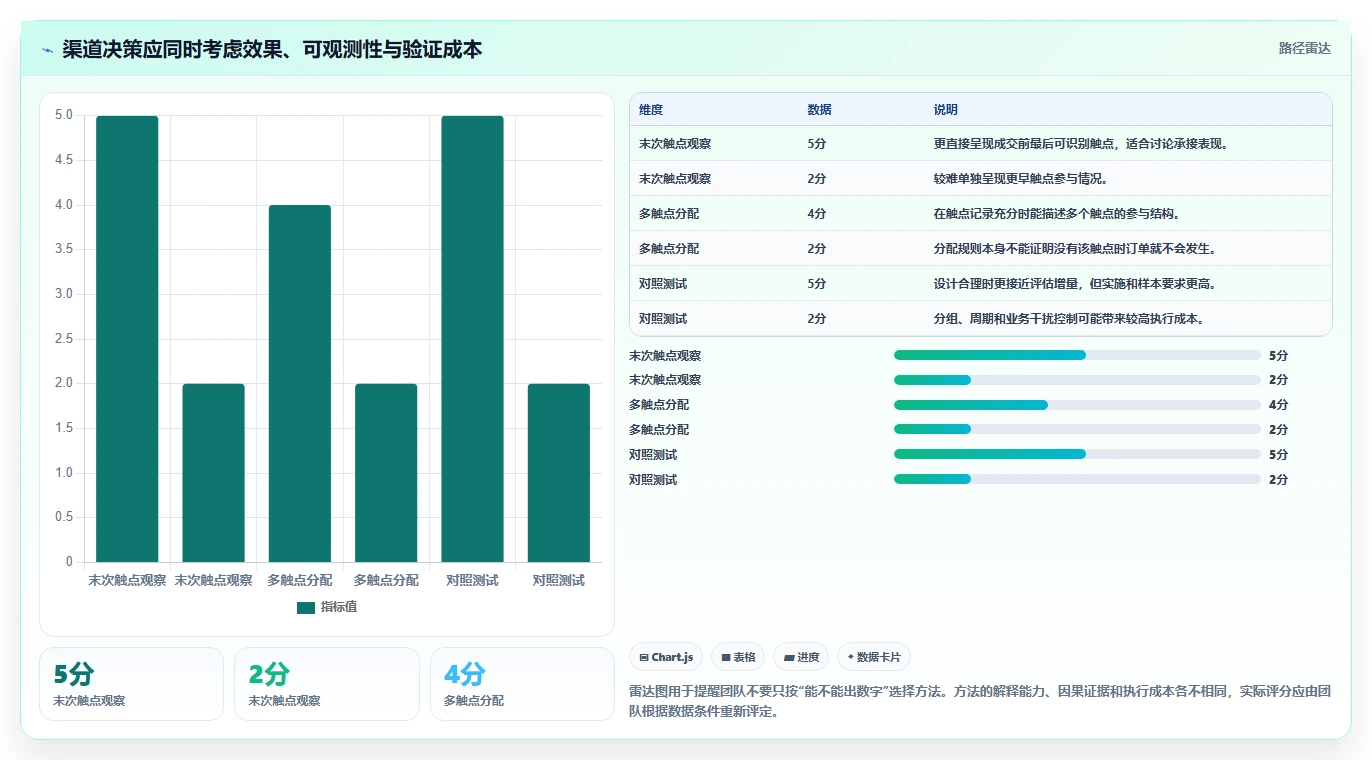The width and height of the screenshot is (1372, 760).
Task: Click the 对照测试 progress bar showing 5分
Action: click(1077, 454)
